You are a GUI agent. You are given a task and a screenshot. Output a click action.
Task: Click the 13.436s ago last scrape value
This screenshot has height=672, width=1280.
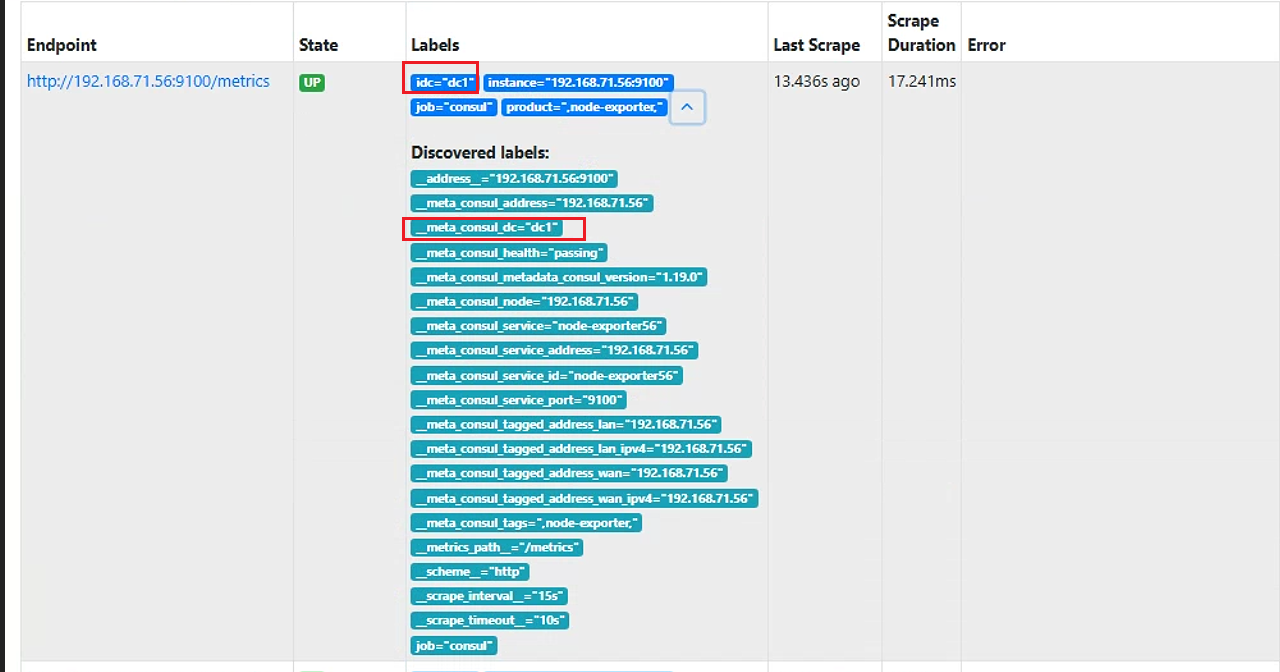[817, 82]
